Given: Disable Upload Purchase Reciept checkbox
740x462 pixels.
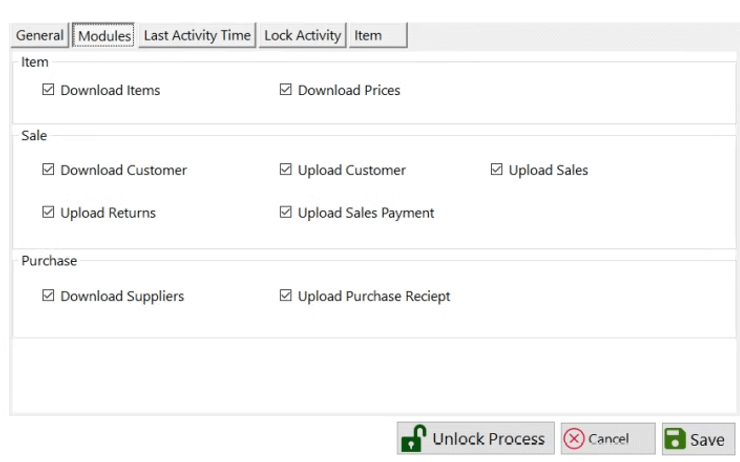Looking at the screenshot, I should (x=286, y=296).
